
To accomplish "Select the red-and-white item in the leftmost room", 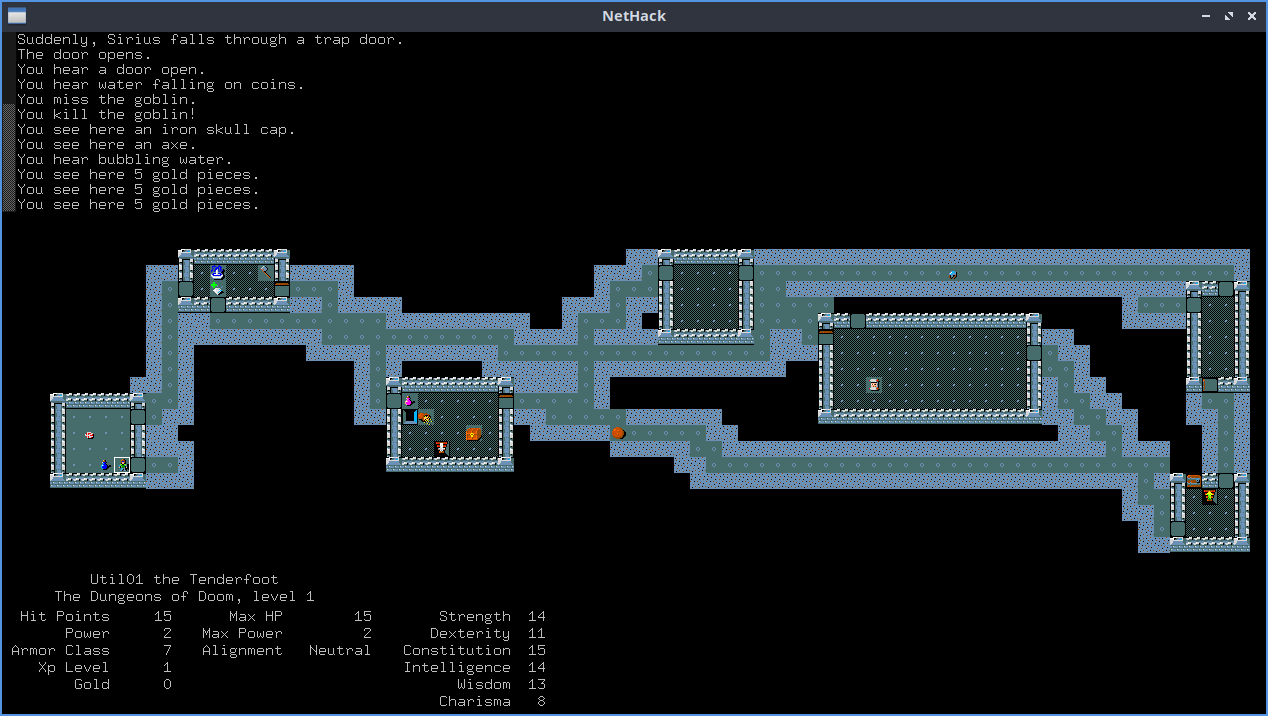I will point(90,433).
